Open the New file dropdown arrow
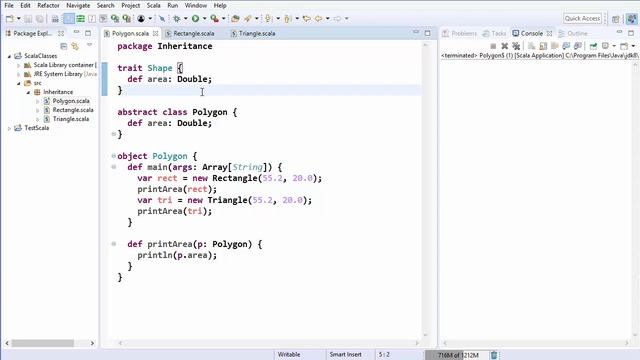 pyautogui.click(x=18, y=19)
